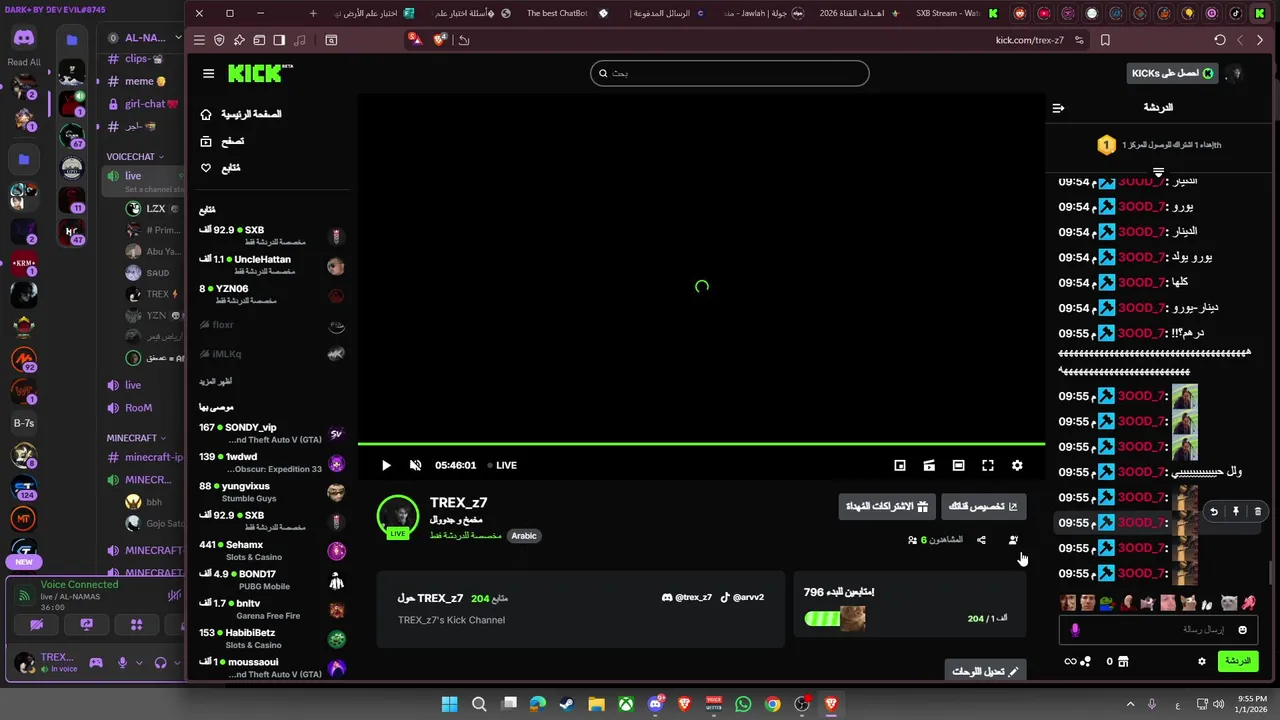Open the girl-chat channel in Discord
Image resolution: width=1280 pixels, height=720 pixels.
pyautogui.click(x=145, y=104)
